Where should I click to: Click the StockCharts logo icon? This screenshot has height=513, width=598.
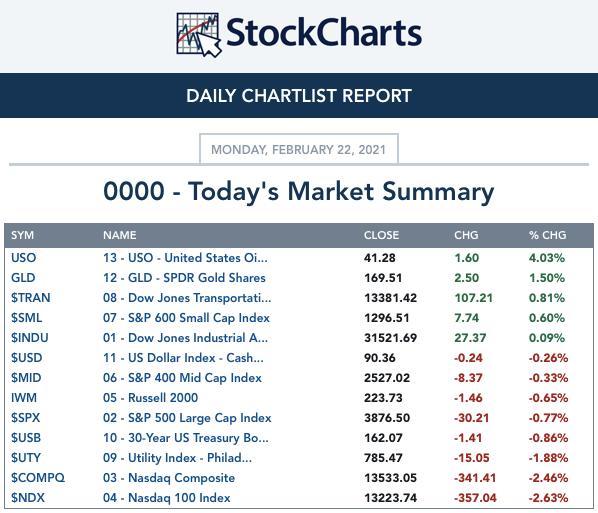point(199,35)
